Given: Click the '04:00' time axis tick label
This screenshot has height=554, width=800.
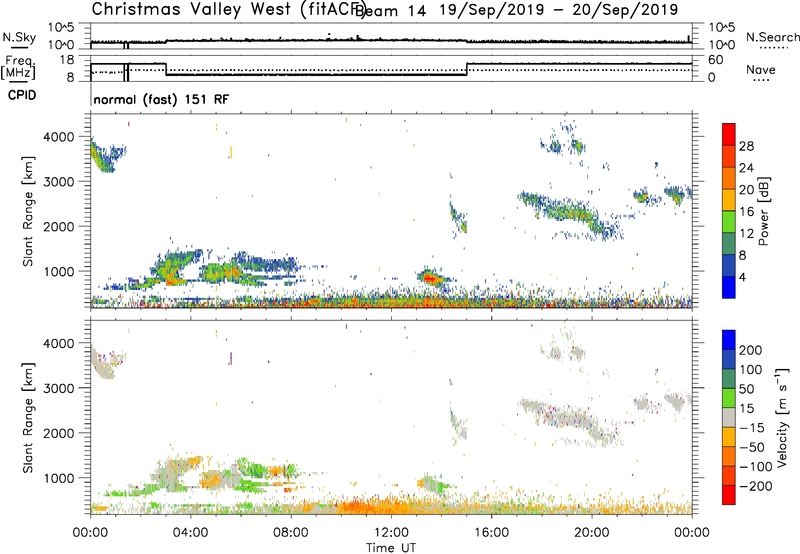Looking at the screenshot, I should coord(191,533).
